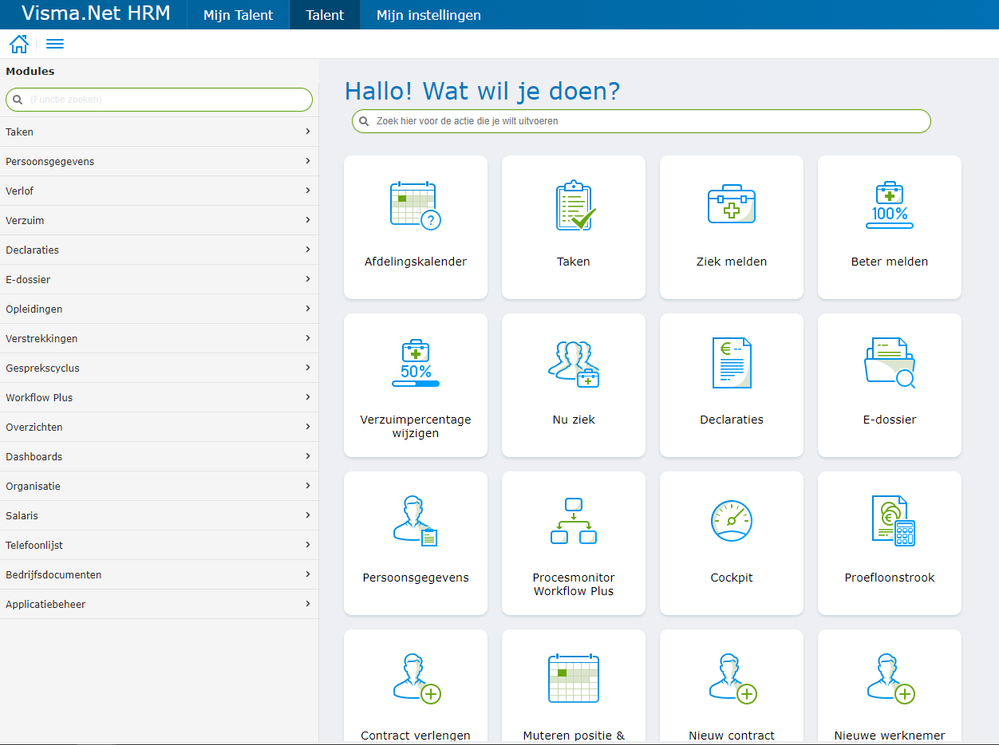Click the Ziek melden first-aid kit icon
Viewport: 999px width, 745px height.
(x=731, y=204)
